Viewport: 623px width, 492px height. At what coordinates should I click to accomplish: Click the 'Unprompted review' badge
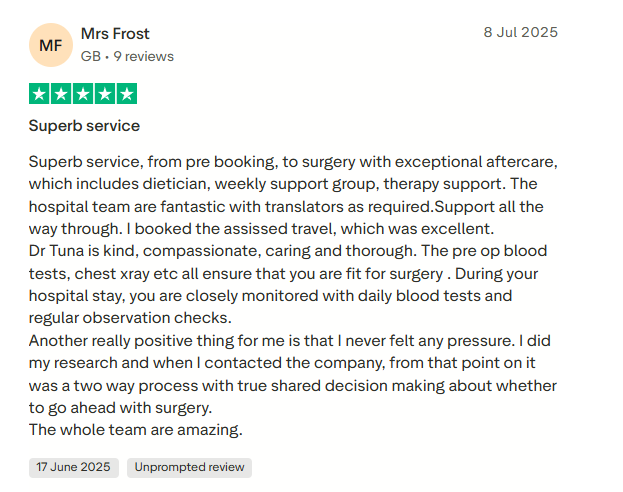click(189, 467)
